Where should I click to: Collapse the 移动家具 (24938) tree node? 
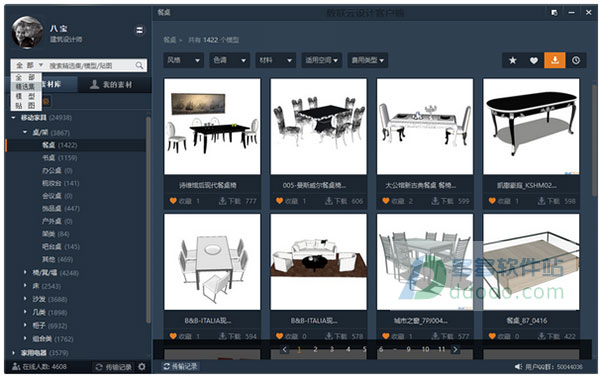tap(13, 118)
